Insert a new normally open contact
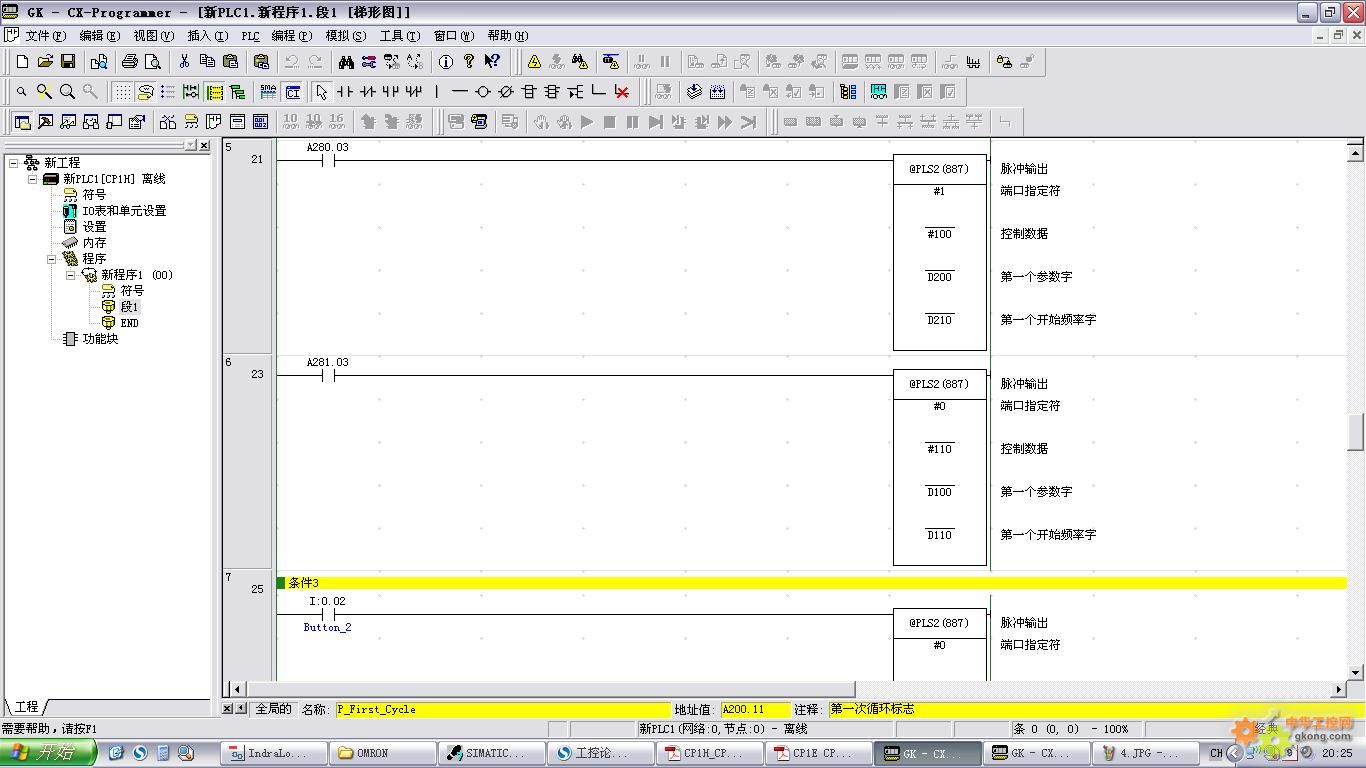 pyautogui.click(x=344, y=92)
